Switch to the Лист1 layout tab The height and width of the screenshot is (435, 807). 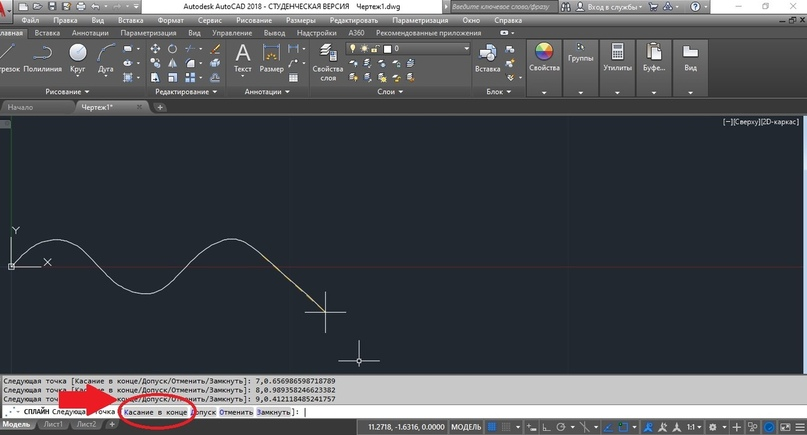(53, 425)
